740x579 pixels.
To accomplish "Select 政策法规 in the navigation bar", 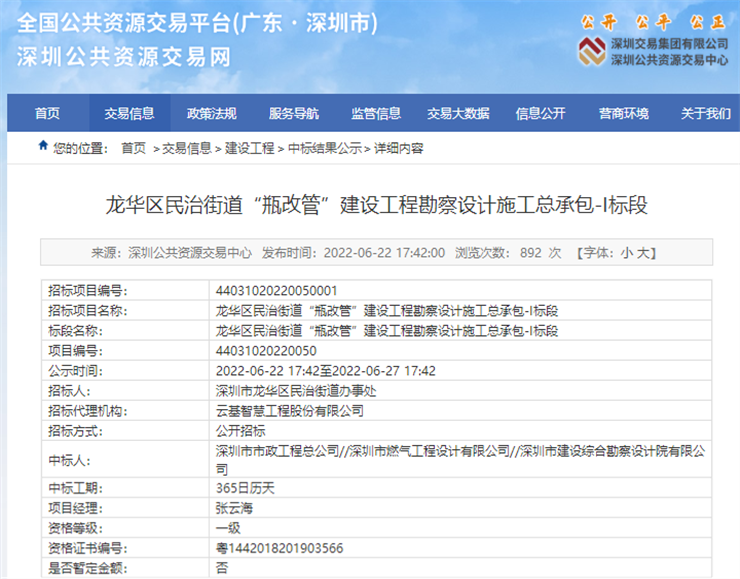I will tap(211, 114).
